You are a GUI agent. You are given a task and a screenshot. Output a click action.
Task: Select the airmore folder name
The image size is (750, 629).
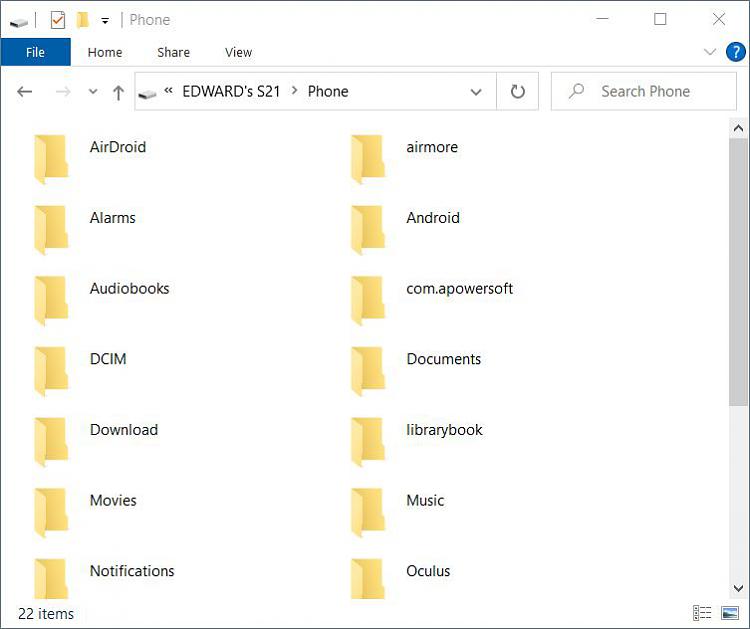point(432,147)
